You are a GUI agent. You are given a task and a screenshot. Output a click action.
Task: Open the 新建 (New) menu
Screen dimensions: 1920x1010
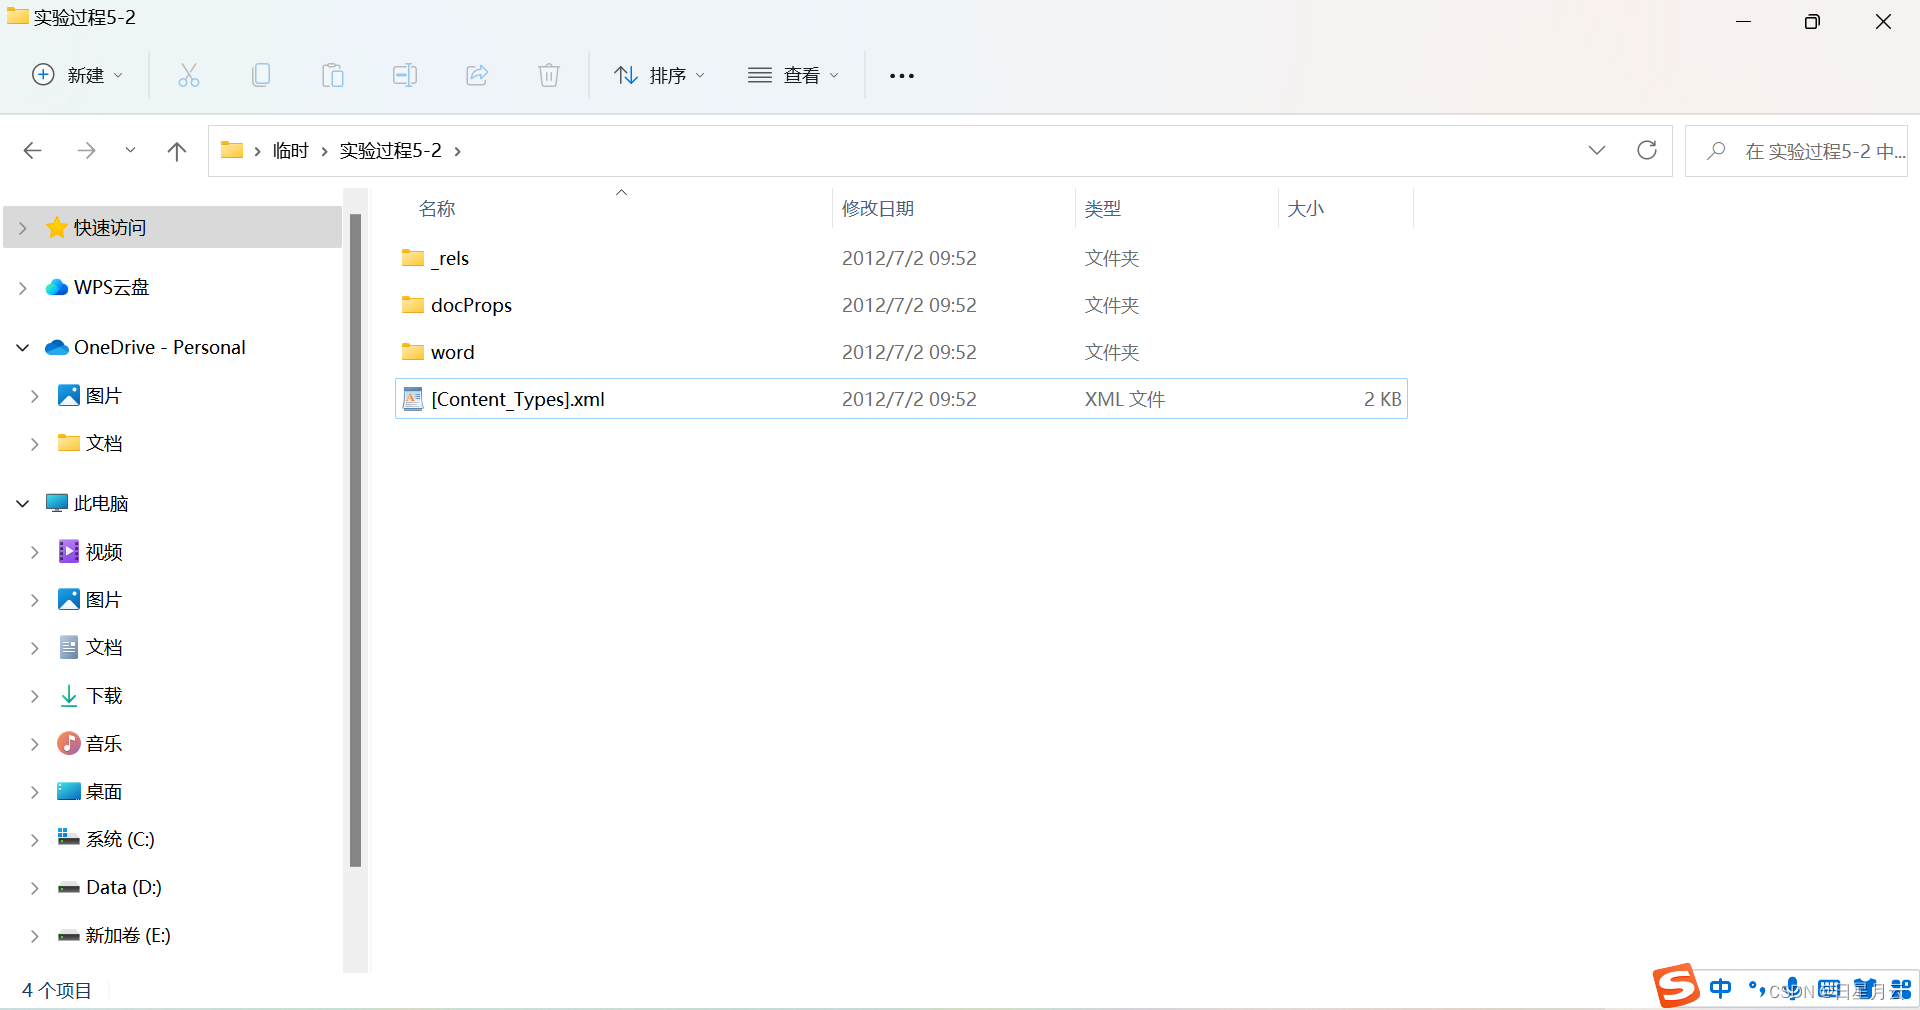point(77,75)
